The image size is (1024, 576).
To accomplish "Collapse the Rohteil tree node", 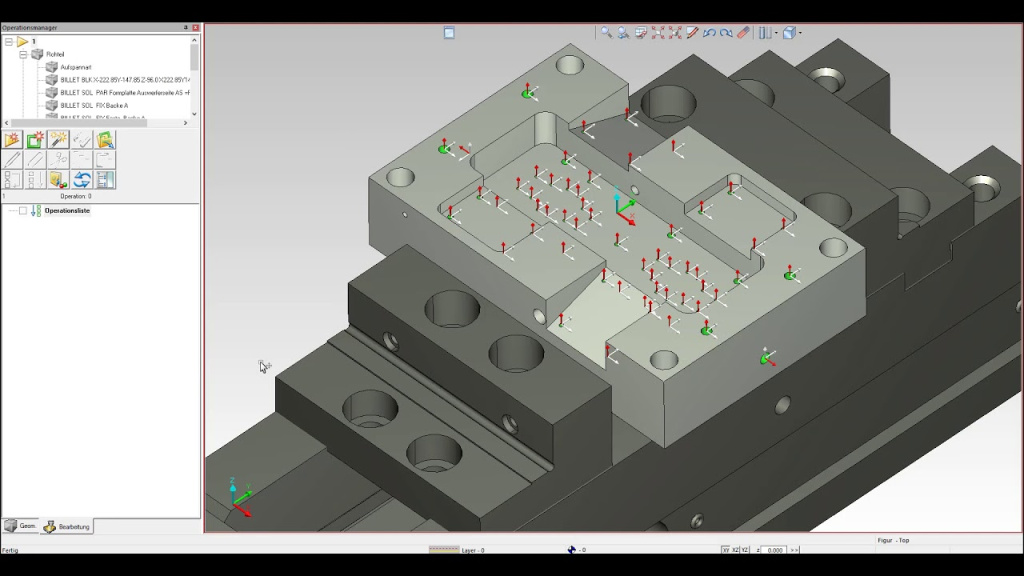I will click(24, 54).
